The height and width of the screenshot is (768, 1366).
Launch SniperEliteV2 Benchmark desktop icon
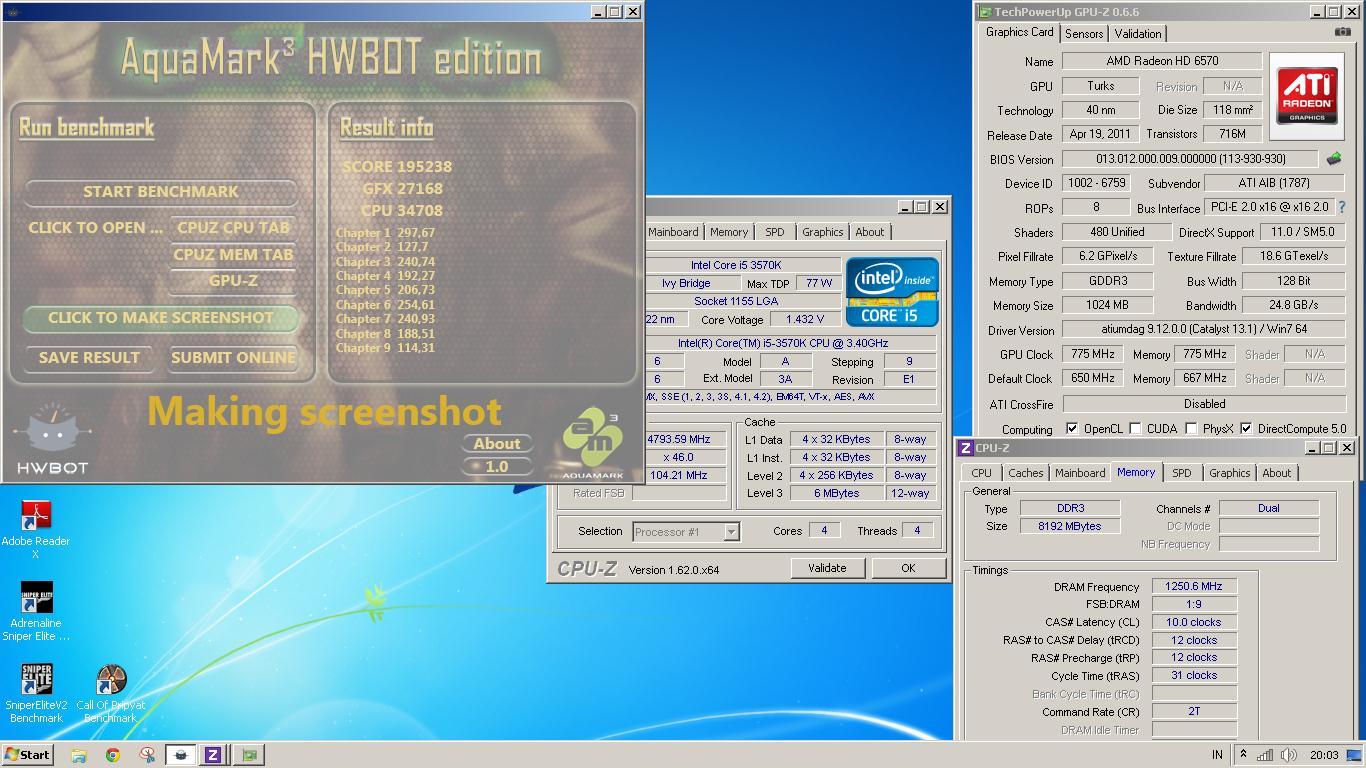click(x=35, y=692)
